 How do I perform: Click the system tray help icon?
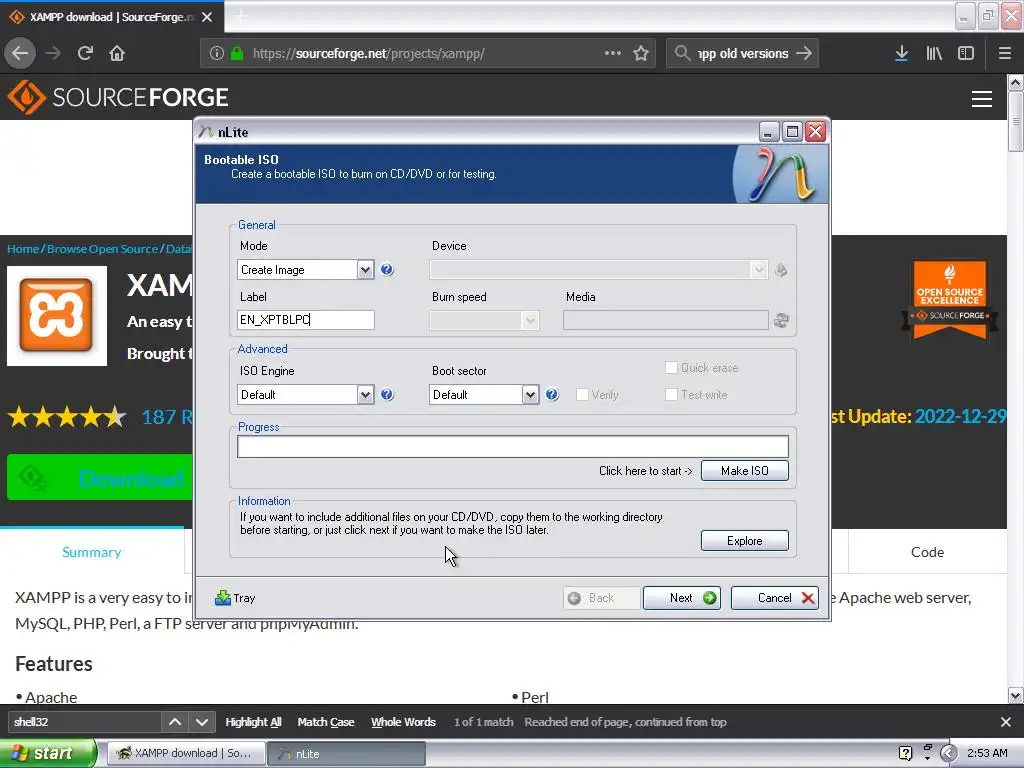(905, 753)
